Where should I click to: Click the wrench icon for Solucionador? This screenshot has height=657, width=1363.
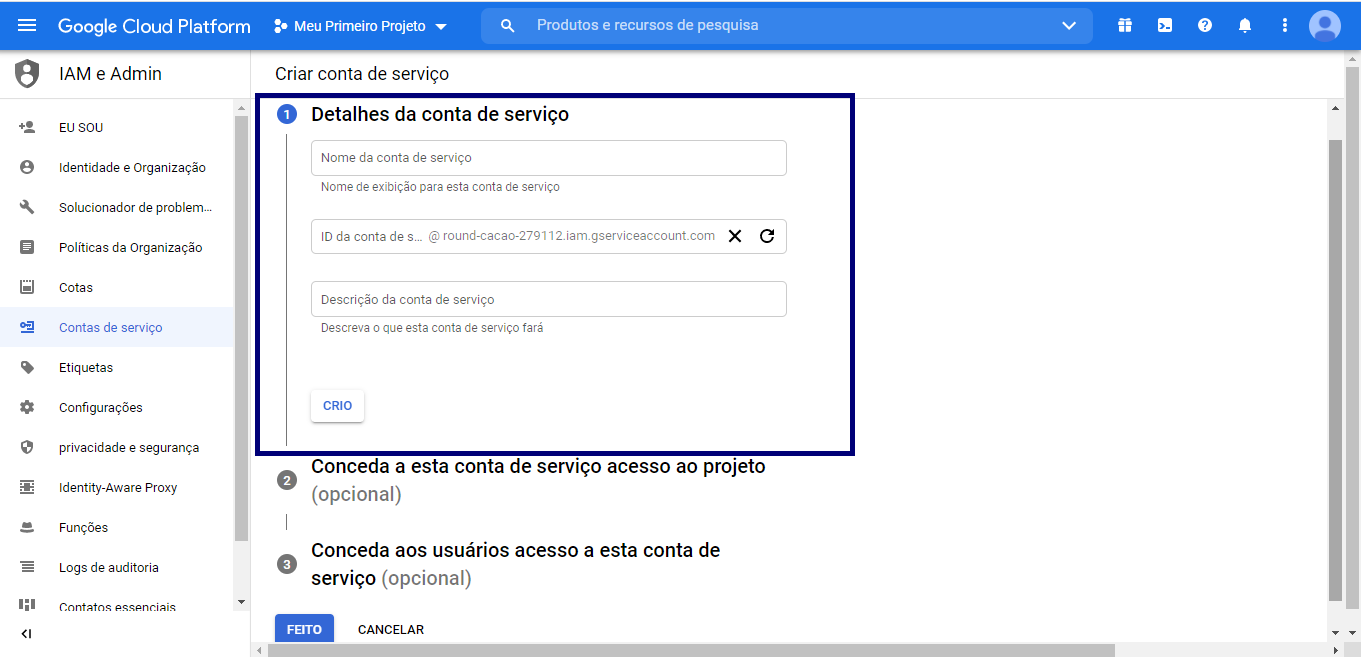[x=27, y=207]
